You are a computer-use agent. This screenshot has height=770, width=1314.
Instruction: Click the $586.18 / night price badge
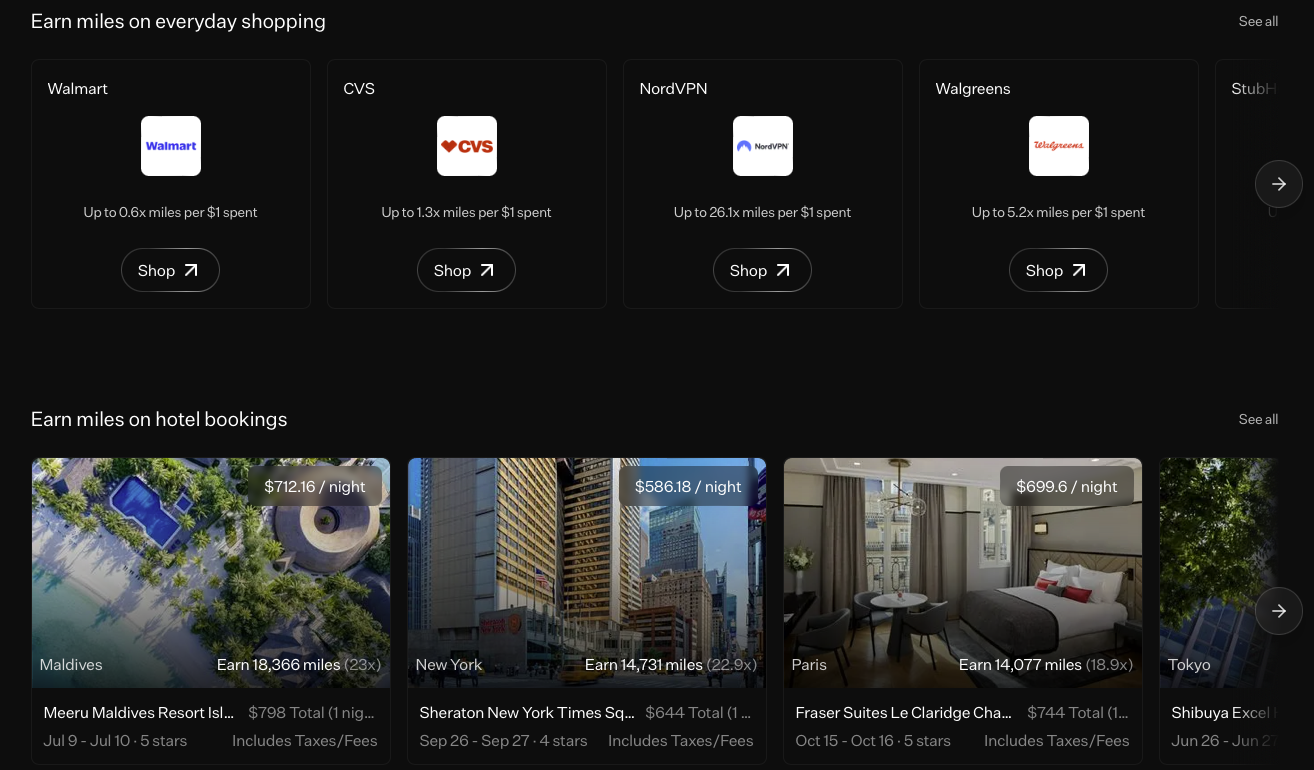(x=688, y=486)
